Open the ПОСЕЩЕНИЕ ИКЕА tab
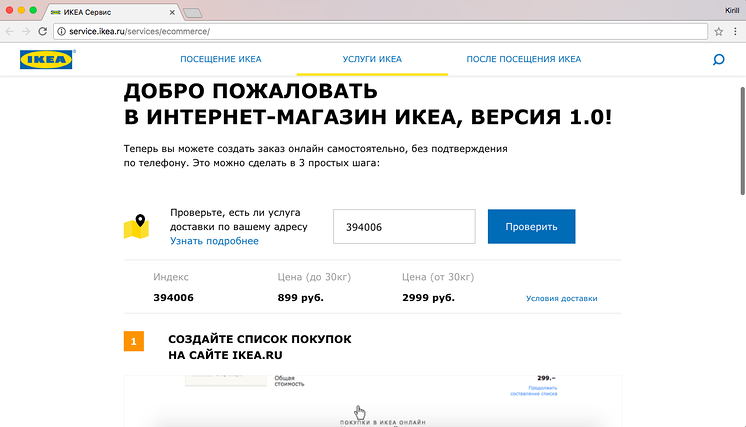Image resolution: width=746 pixels, height=427 pixels. (x=220, y=60)
